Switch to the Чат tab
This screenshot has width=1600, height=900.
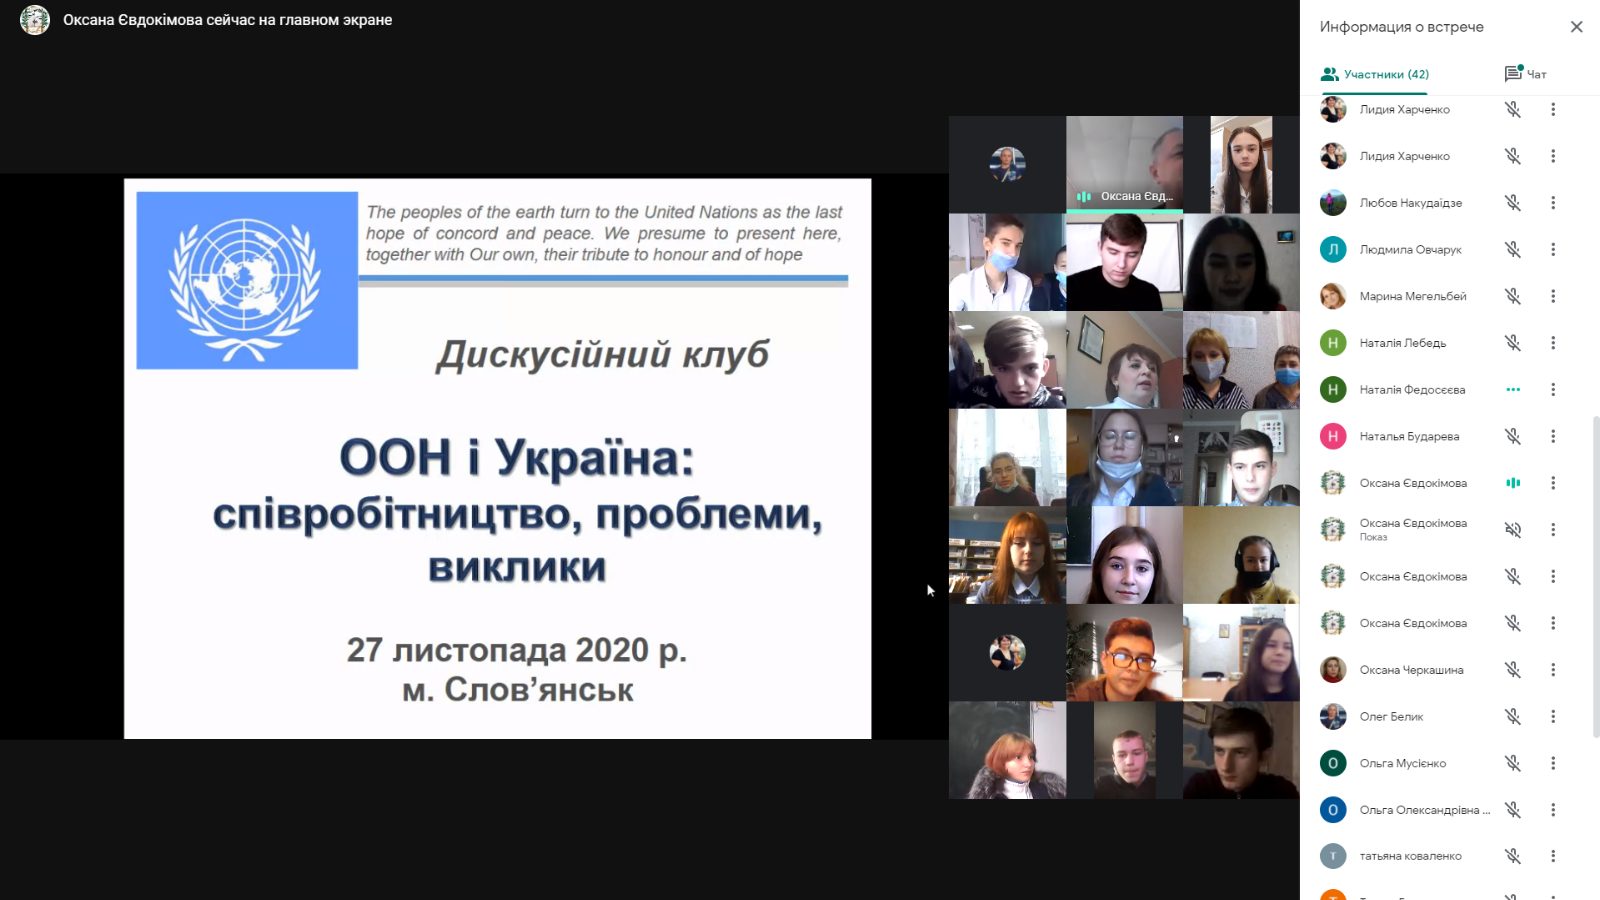pyautogui.click(x=1525, y=74)
